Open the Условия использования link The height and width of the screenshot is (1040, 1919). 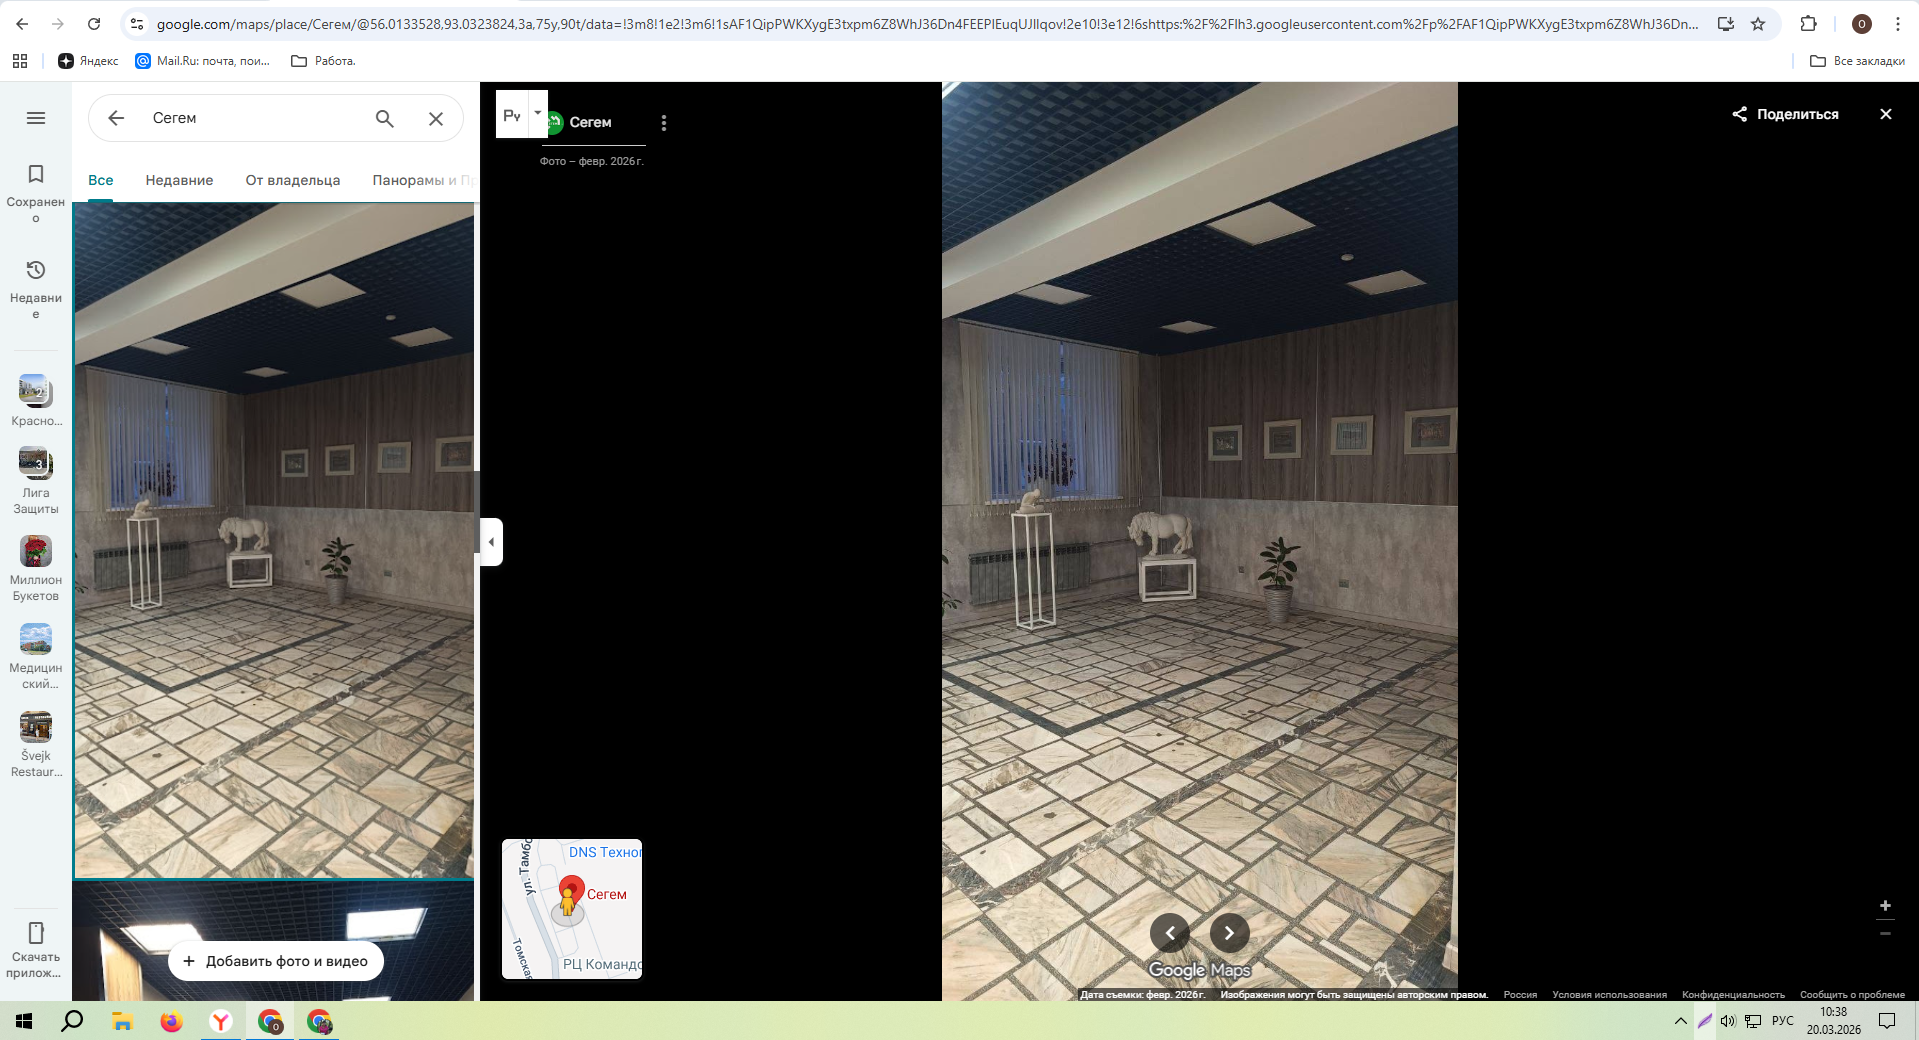[x=1610, y=995]
